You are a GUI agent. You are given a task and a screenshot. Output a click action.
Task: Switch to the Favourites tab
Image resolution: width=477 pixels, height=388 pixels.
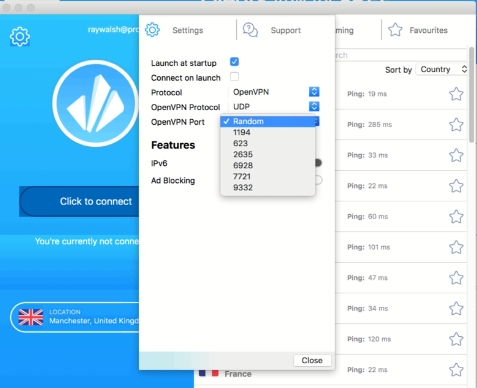click(418, 30)
